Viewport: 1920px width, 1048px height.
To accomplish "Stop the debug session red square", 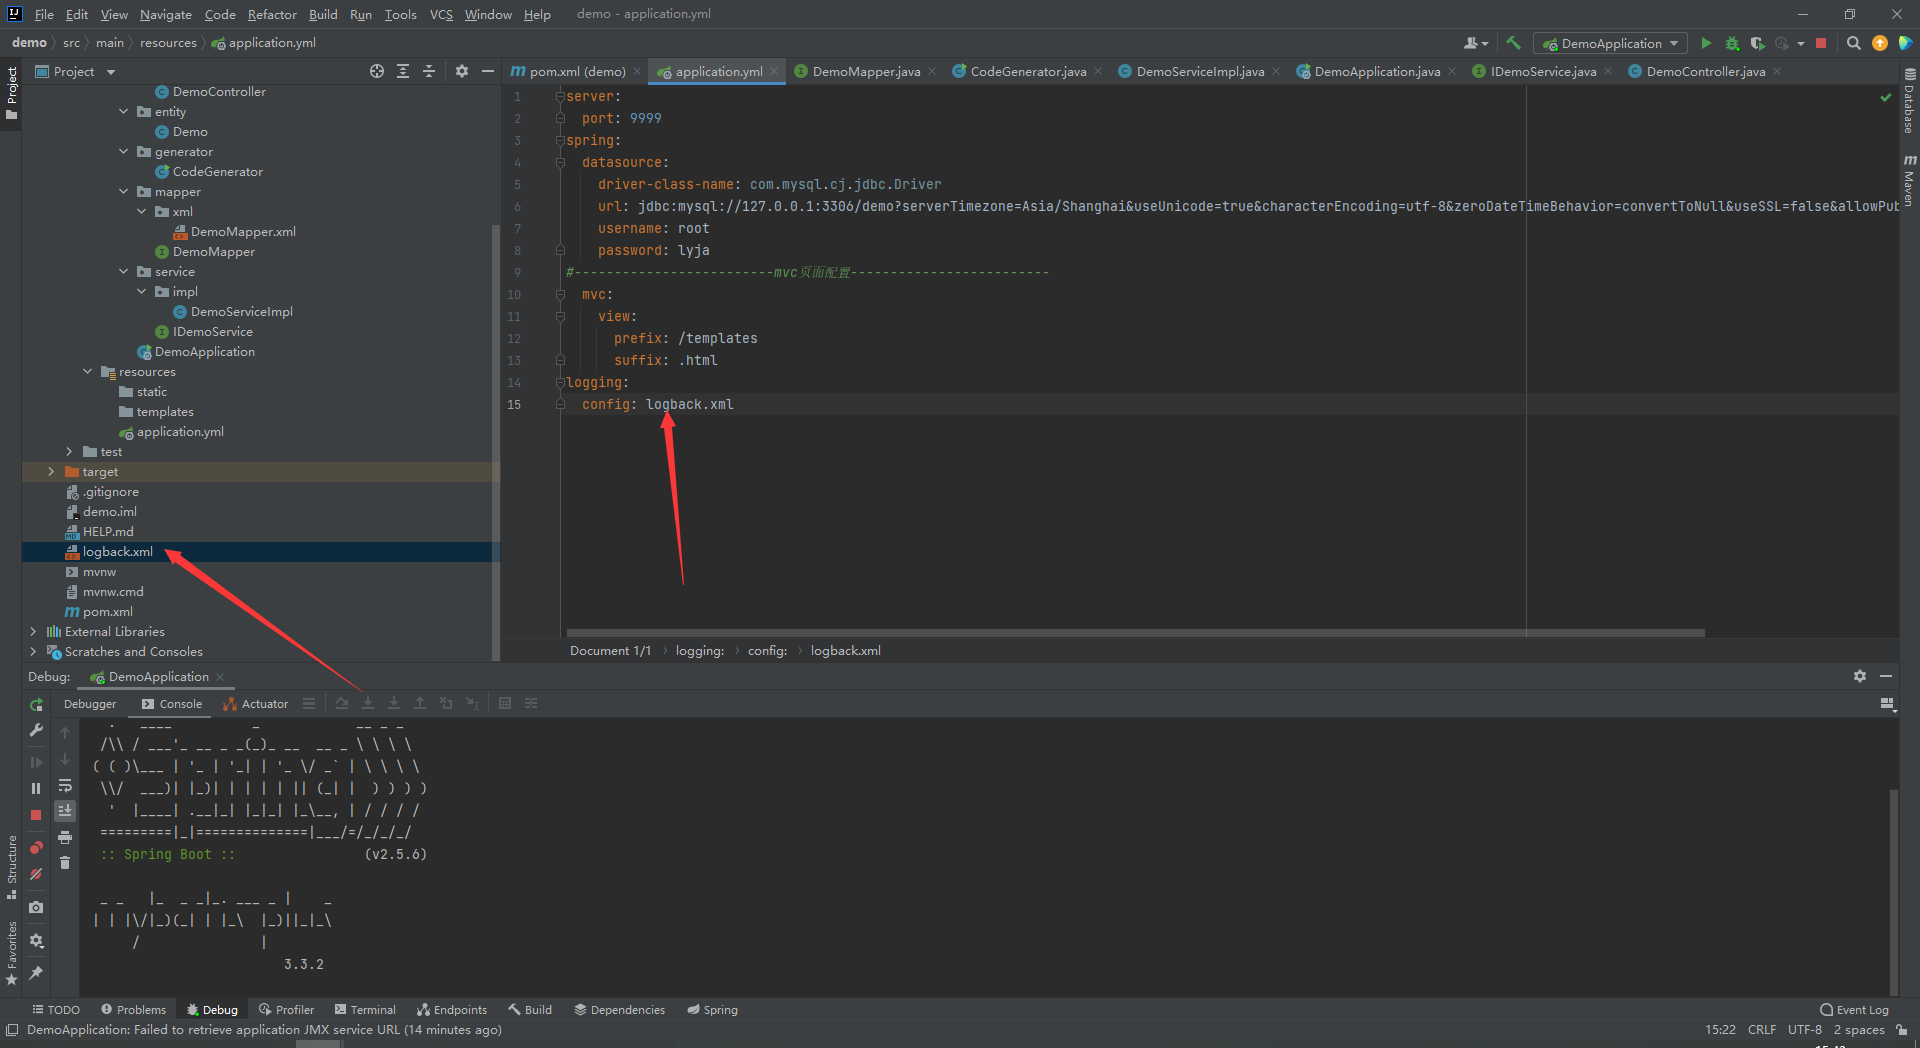I will 36,815.
